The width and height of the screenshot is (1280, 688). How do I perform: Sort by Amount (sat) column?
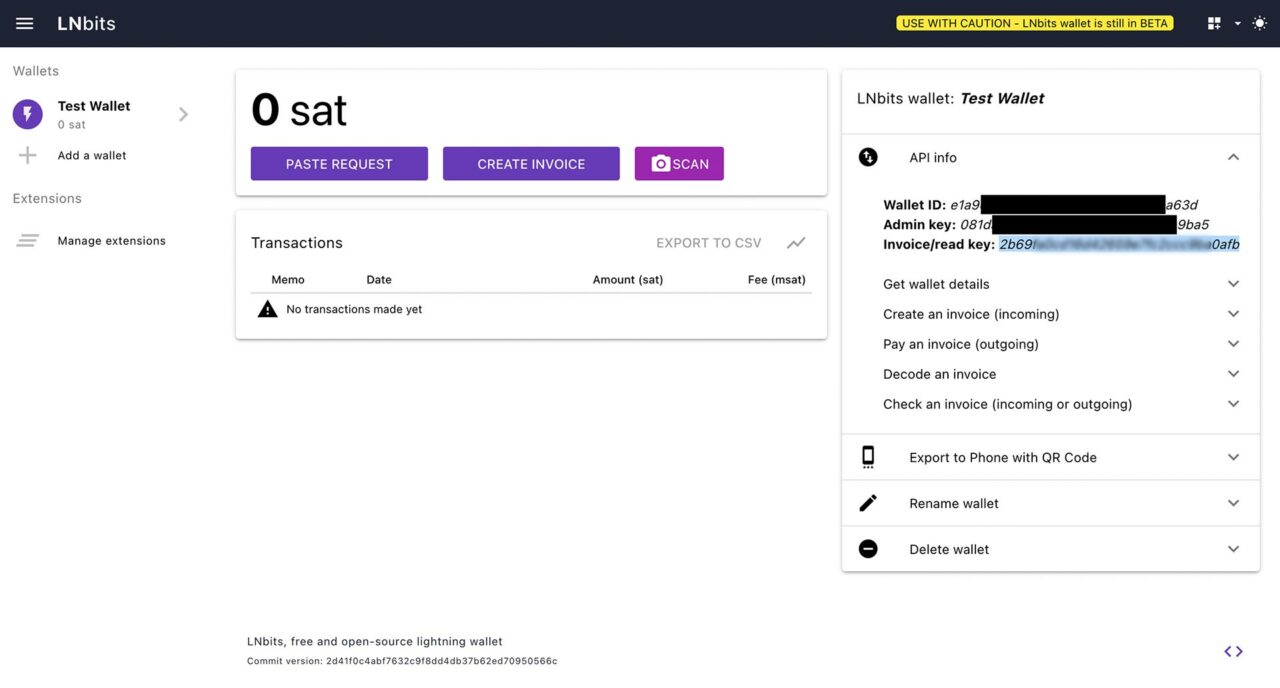point(628,279)
